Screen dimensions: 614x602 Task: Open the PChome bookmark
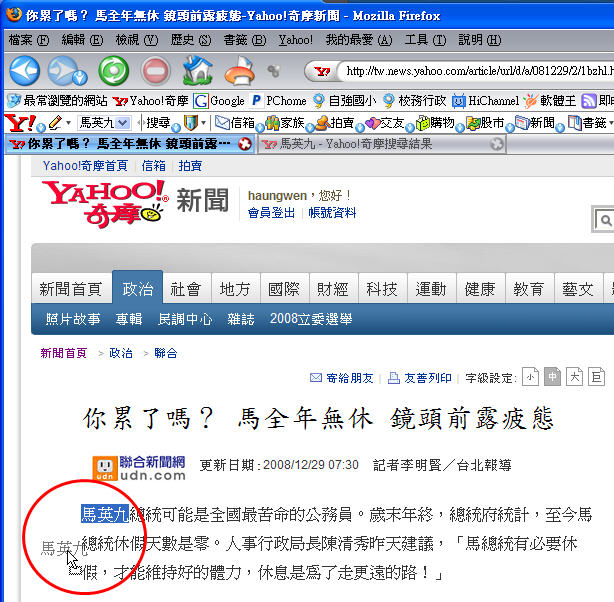click(279, 101)
